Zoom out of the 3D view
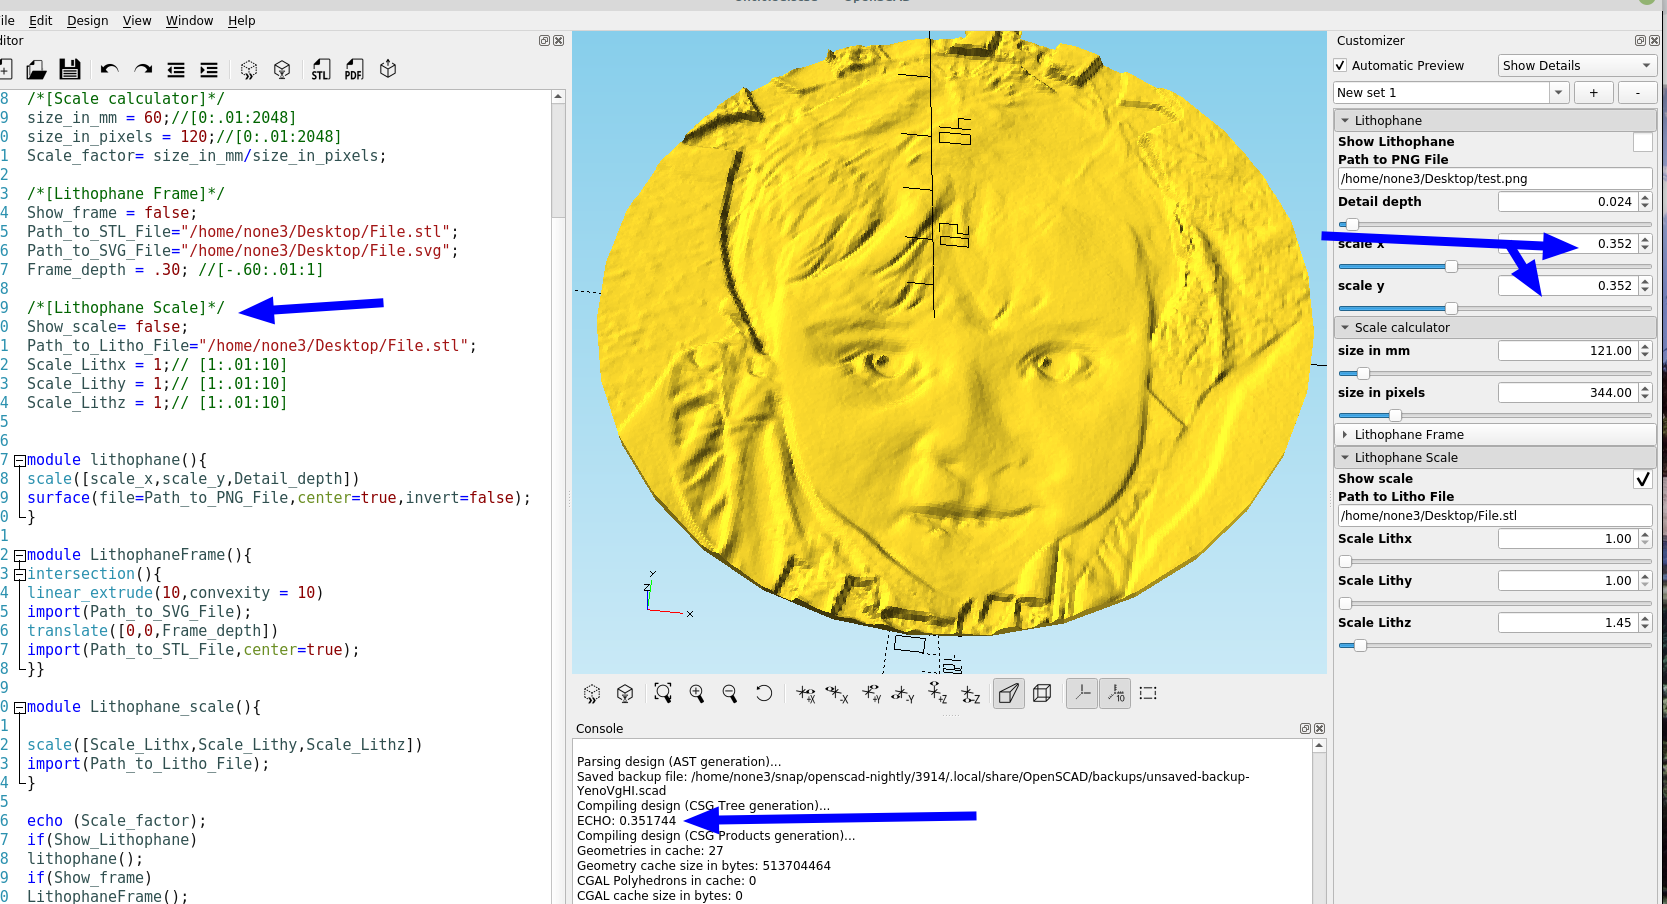 (x=730, y=693)
